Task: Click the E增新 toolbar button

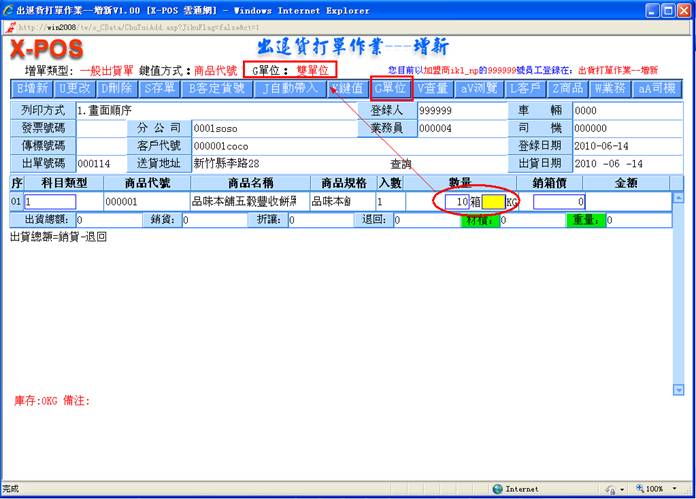Action: (32, 88)
